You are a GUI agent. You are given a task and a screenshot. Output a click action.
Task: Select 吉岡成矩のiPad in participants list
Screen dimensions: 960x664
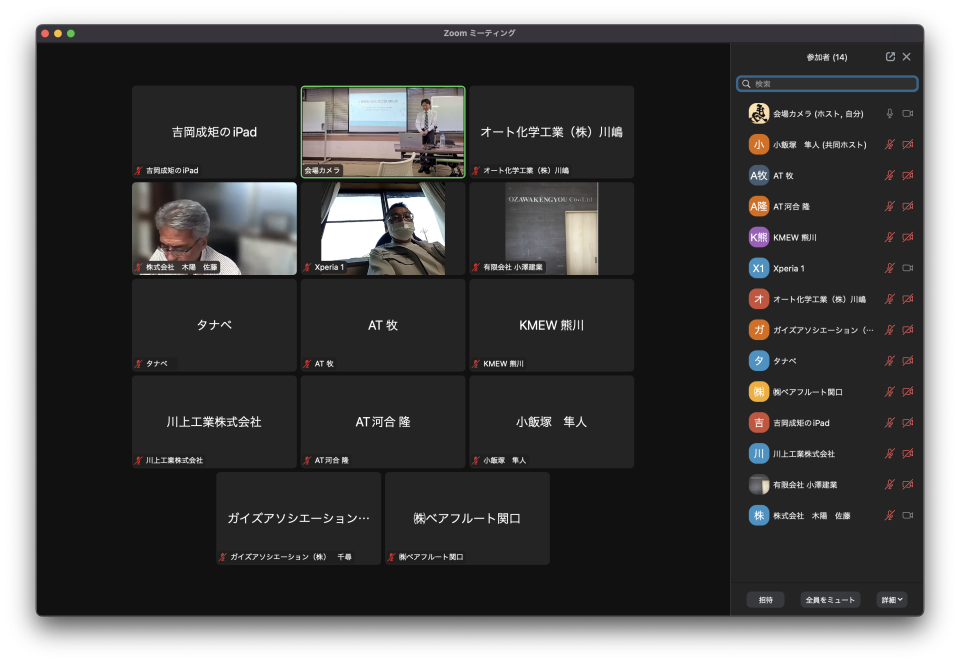(x=801, y=423)
